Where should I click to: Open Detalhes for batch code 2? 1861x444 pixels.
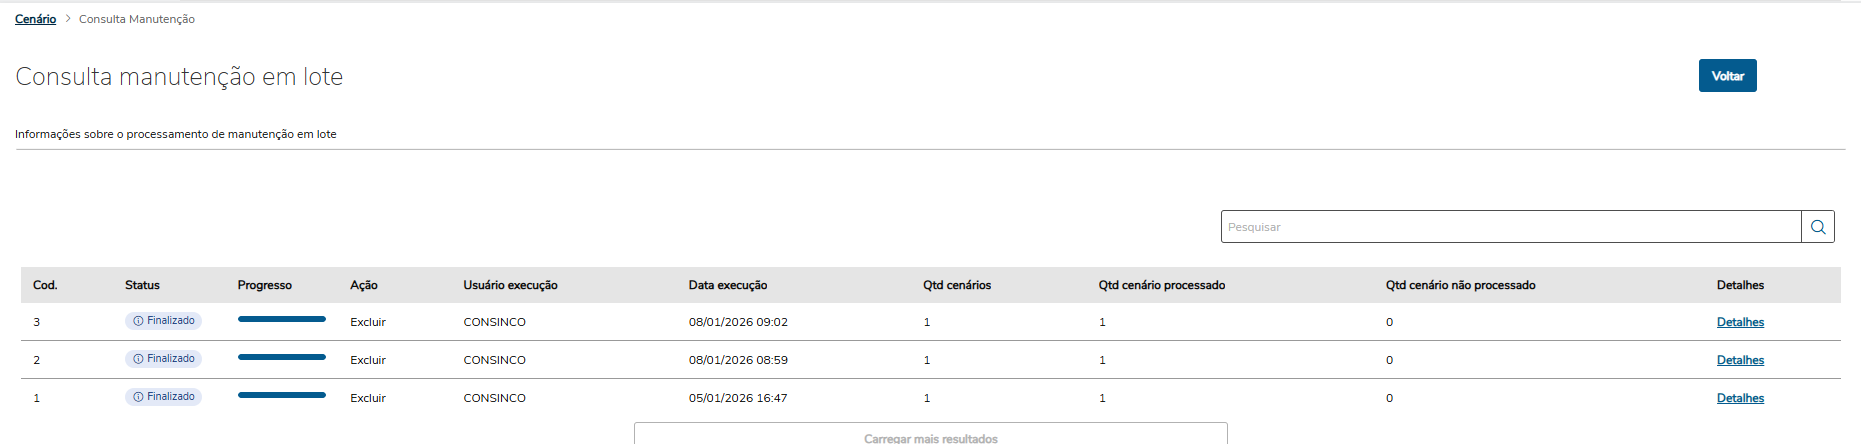1740,360
